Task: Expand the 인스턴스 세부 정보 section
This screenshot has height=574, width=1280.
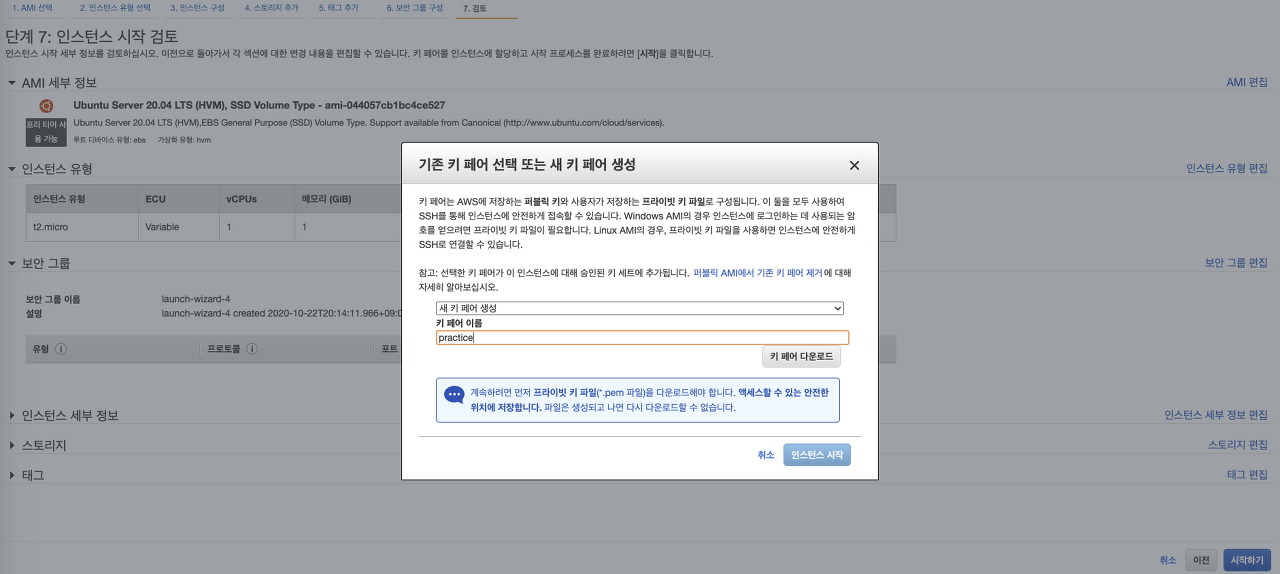Action: [12, 416]
